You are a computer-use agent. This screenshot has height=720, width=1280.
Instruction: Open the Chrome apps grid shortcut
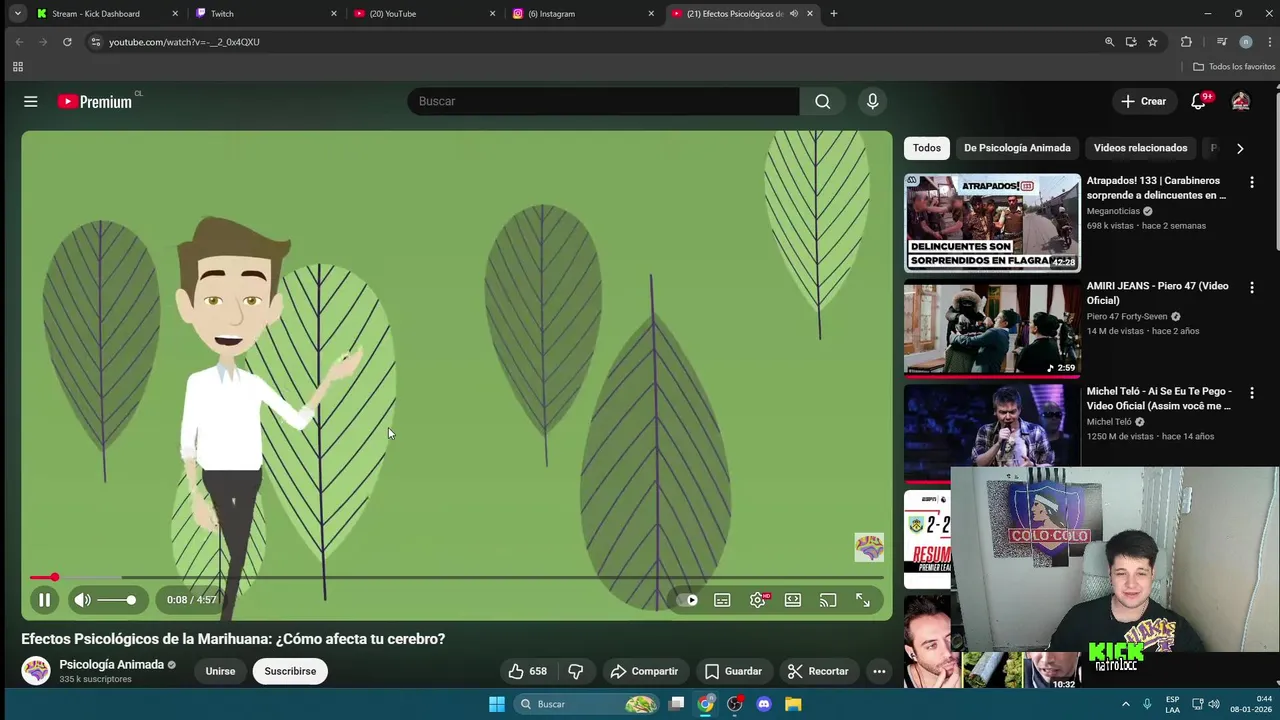17,67
